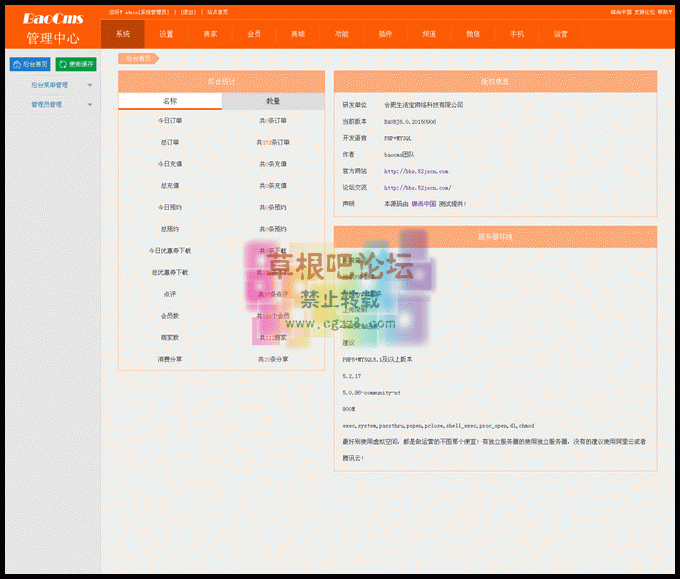This screenshot has width=680, height=579.
Task: Open the 手机 top menu
Action: [517, 34]
